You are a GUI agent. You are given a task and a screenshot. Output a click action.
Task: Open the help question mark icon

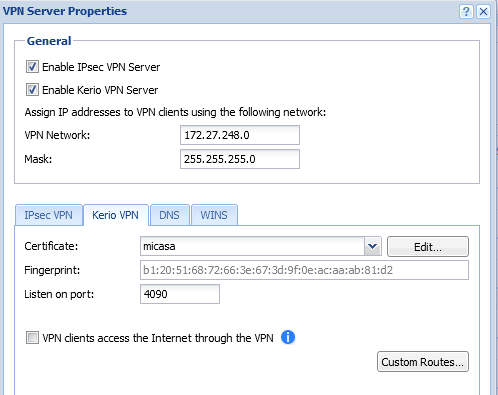(x=466, y=12)
